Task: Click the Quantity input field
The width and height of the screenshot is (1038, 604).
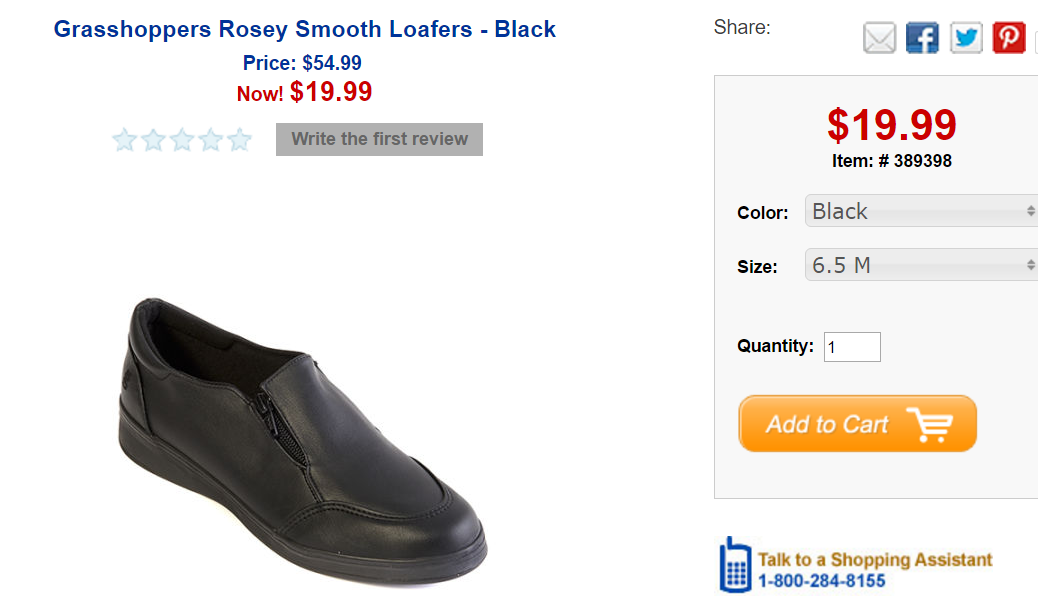Action: (x=852, y=347)
